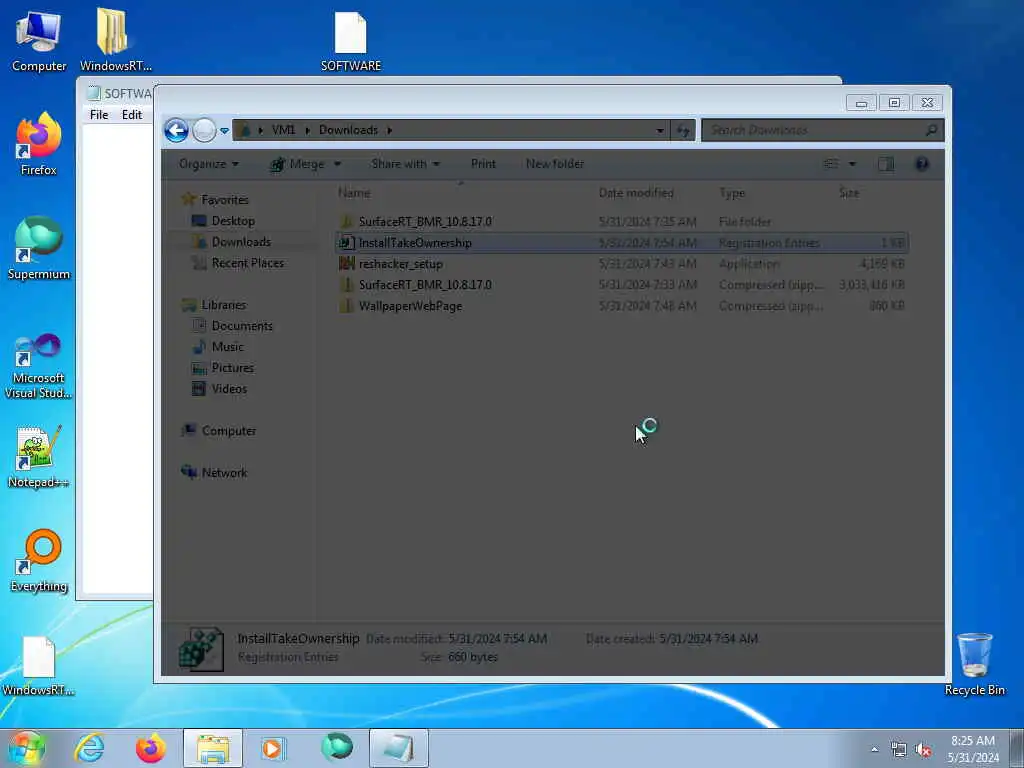The image size is (1024, 768).
Task: Sort files by the Type column
Action: [732, 193]
